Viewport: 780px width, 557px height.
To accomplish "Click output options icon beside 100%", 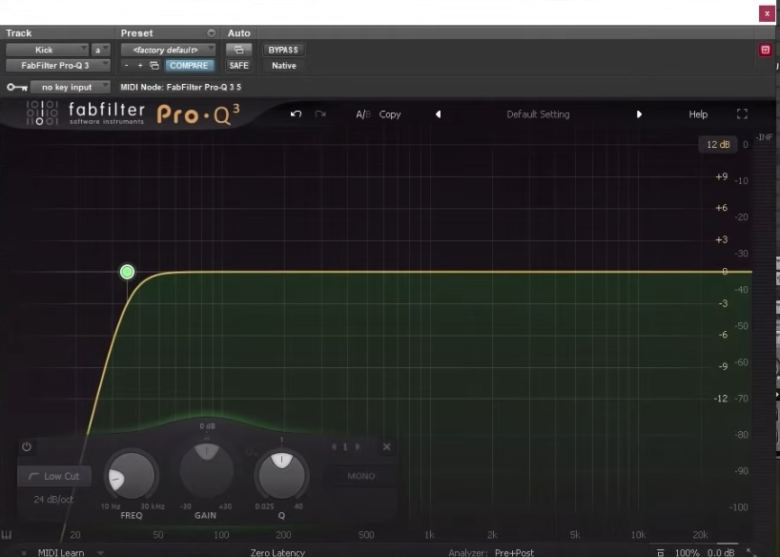I will [x=661, y=553].
